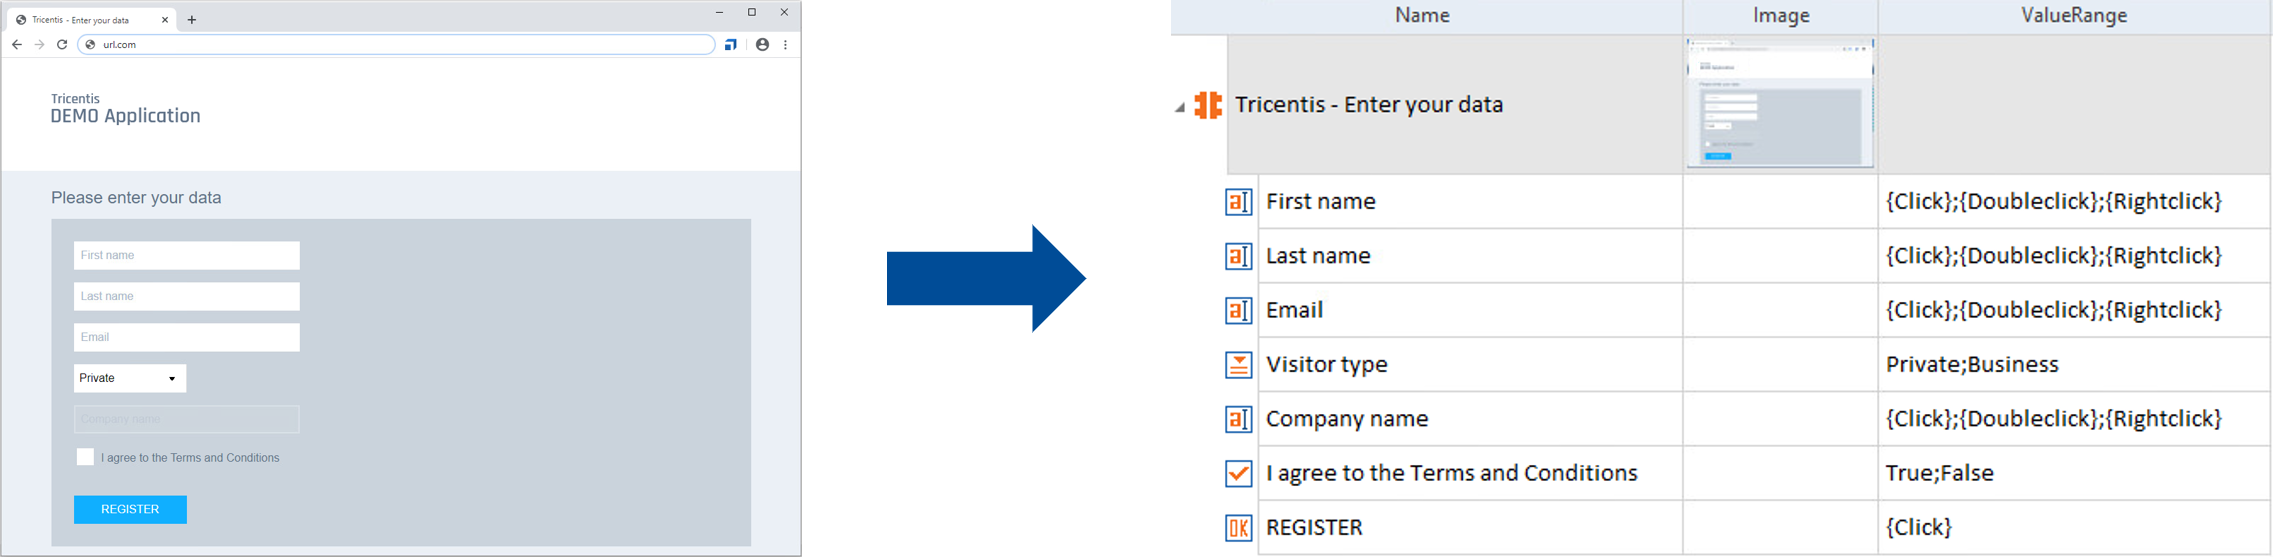Click the Visitor type combobox icon
The height and width of the screenshot is (557, 2273).
click(x=1238, y=365)
